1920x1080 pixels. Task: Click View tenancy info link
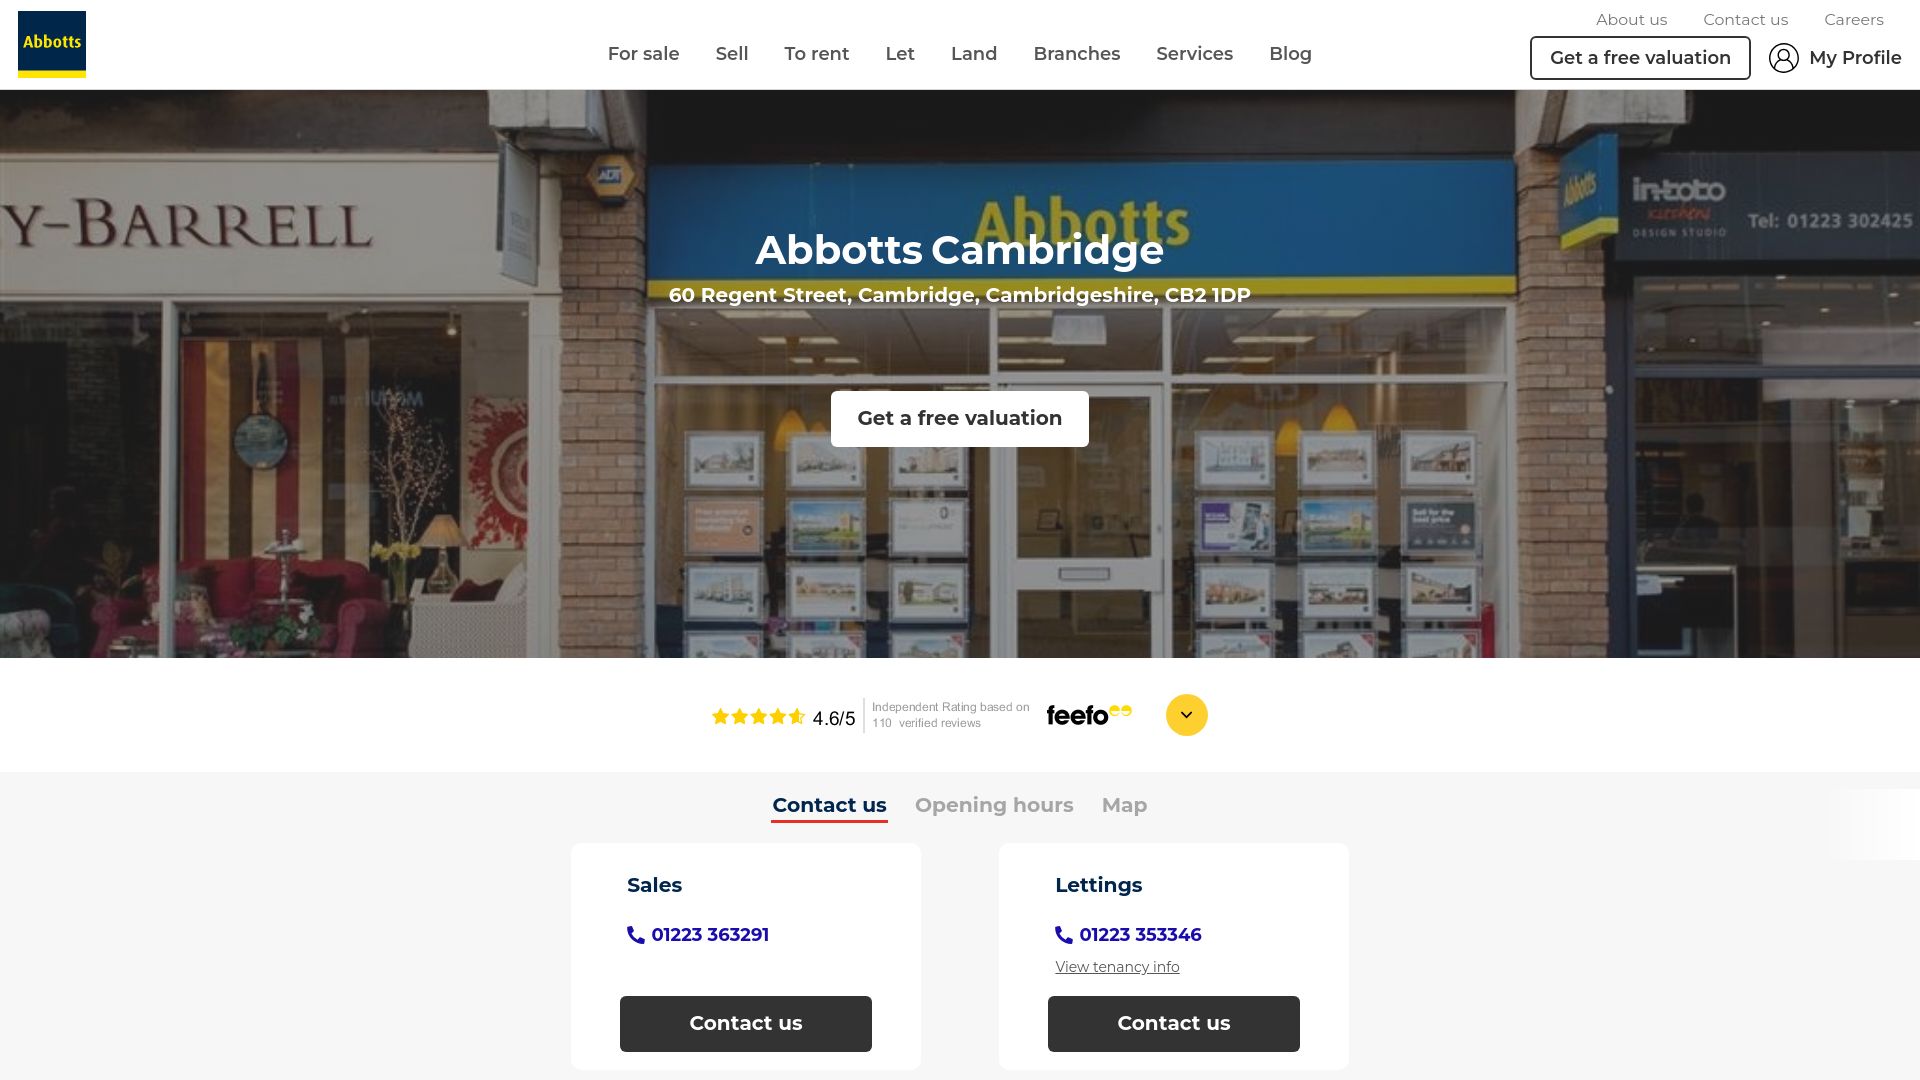(1118, 967)
